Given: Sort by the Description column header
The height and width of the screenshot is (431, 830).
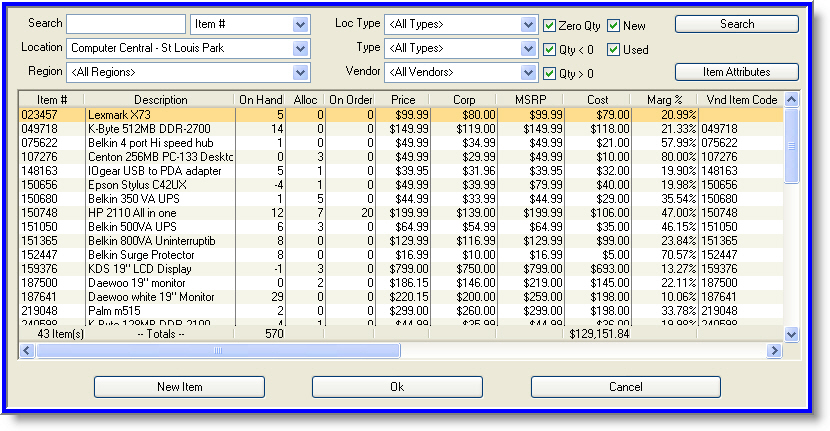Looking at the screenshot, I should (160, 100).
